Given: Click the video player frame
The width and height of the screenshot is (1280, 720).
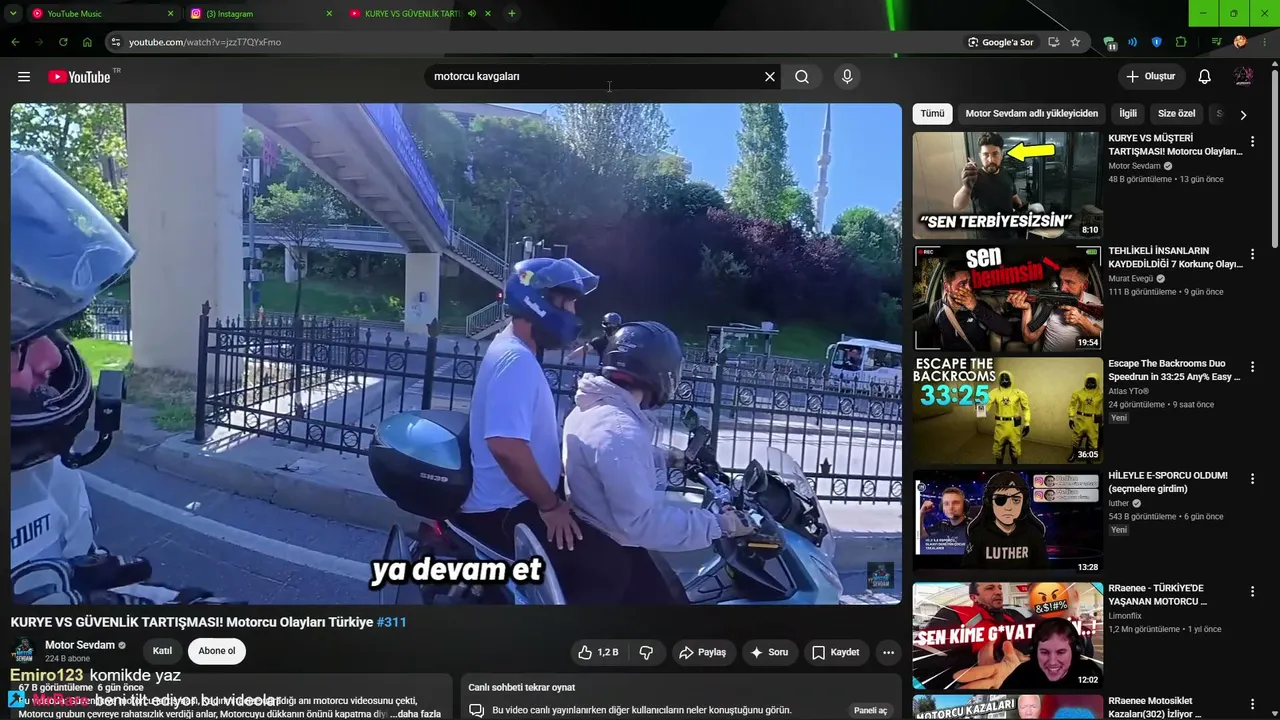Looking at the screenshot, I should coord(456,354).
